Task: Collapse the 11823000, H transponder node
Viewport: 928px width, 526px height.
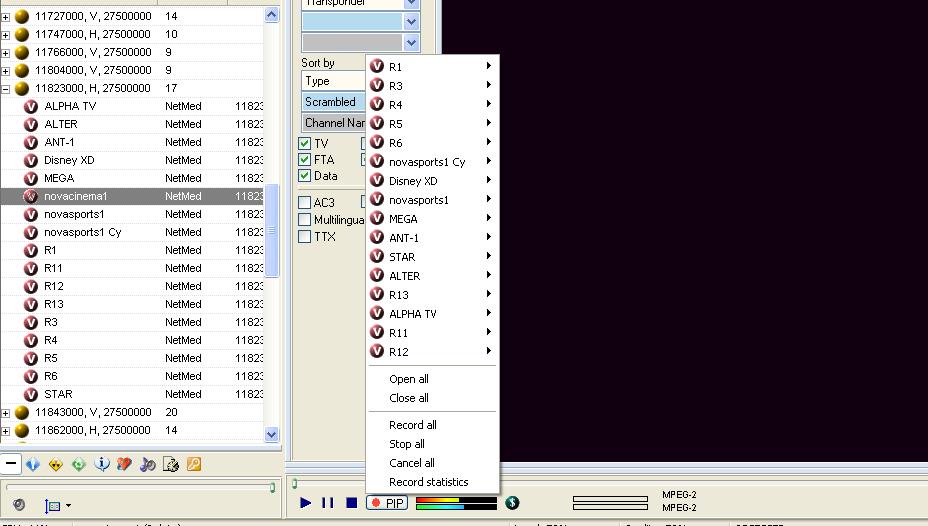Action: 5,89
